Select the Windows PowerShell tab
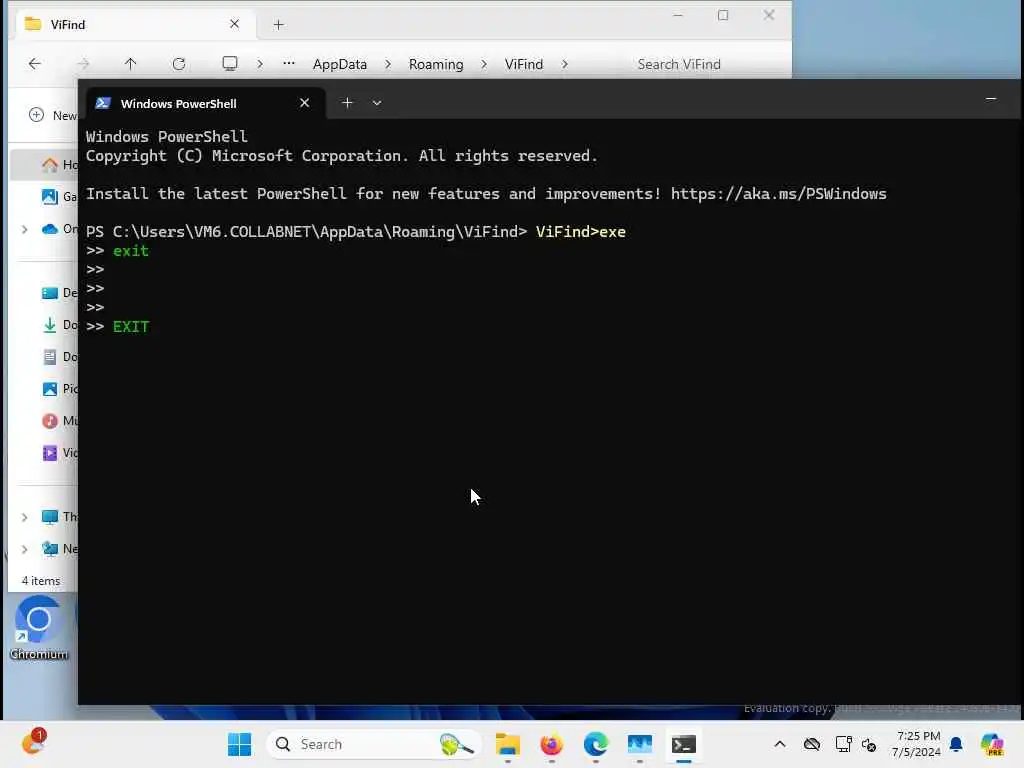1024x768 pixels. (206, 103)
